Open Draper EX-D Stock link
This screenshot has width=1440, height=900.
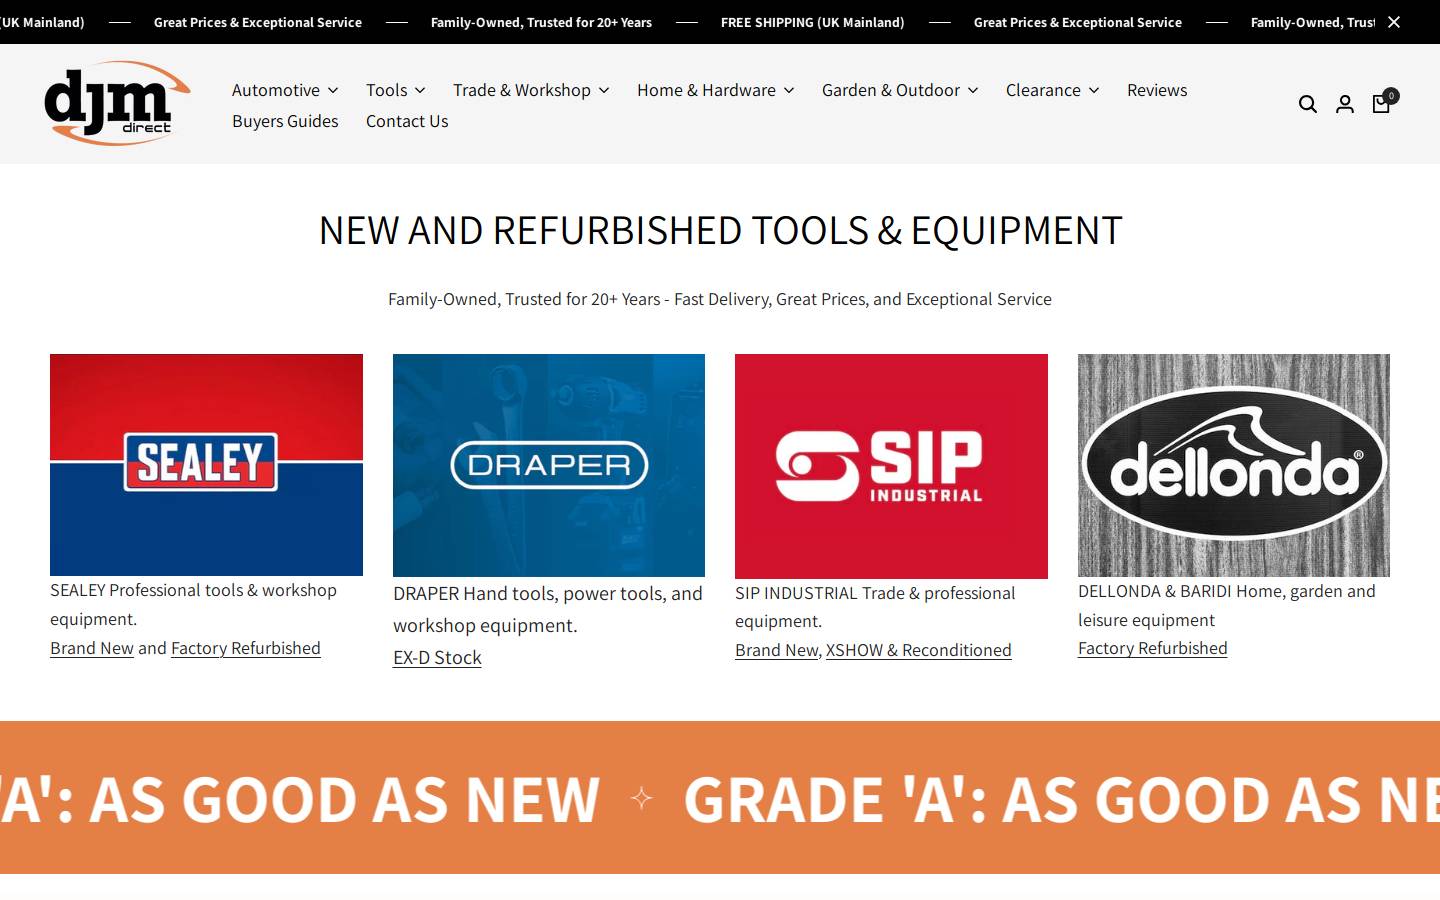tap(437, 657)
